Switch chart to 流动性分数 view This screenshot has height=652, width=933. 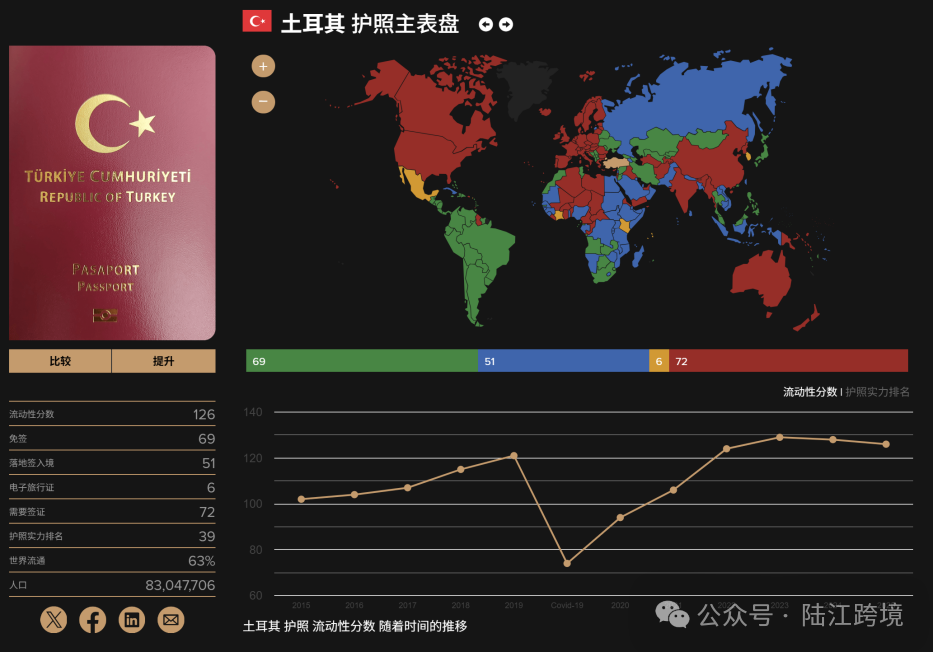pyautogui.click(x=809, y=392)
